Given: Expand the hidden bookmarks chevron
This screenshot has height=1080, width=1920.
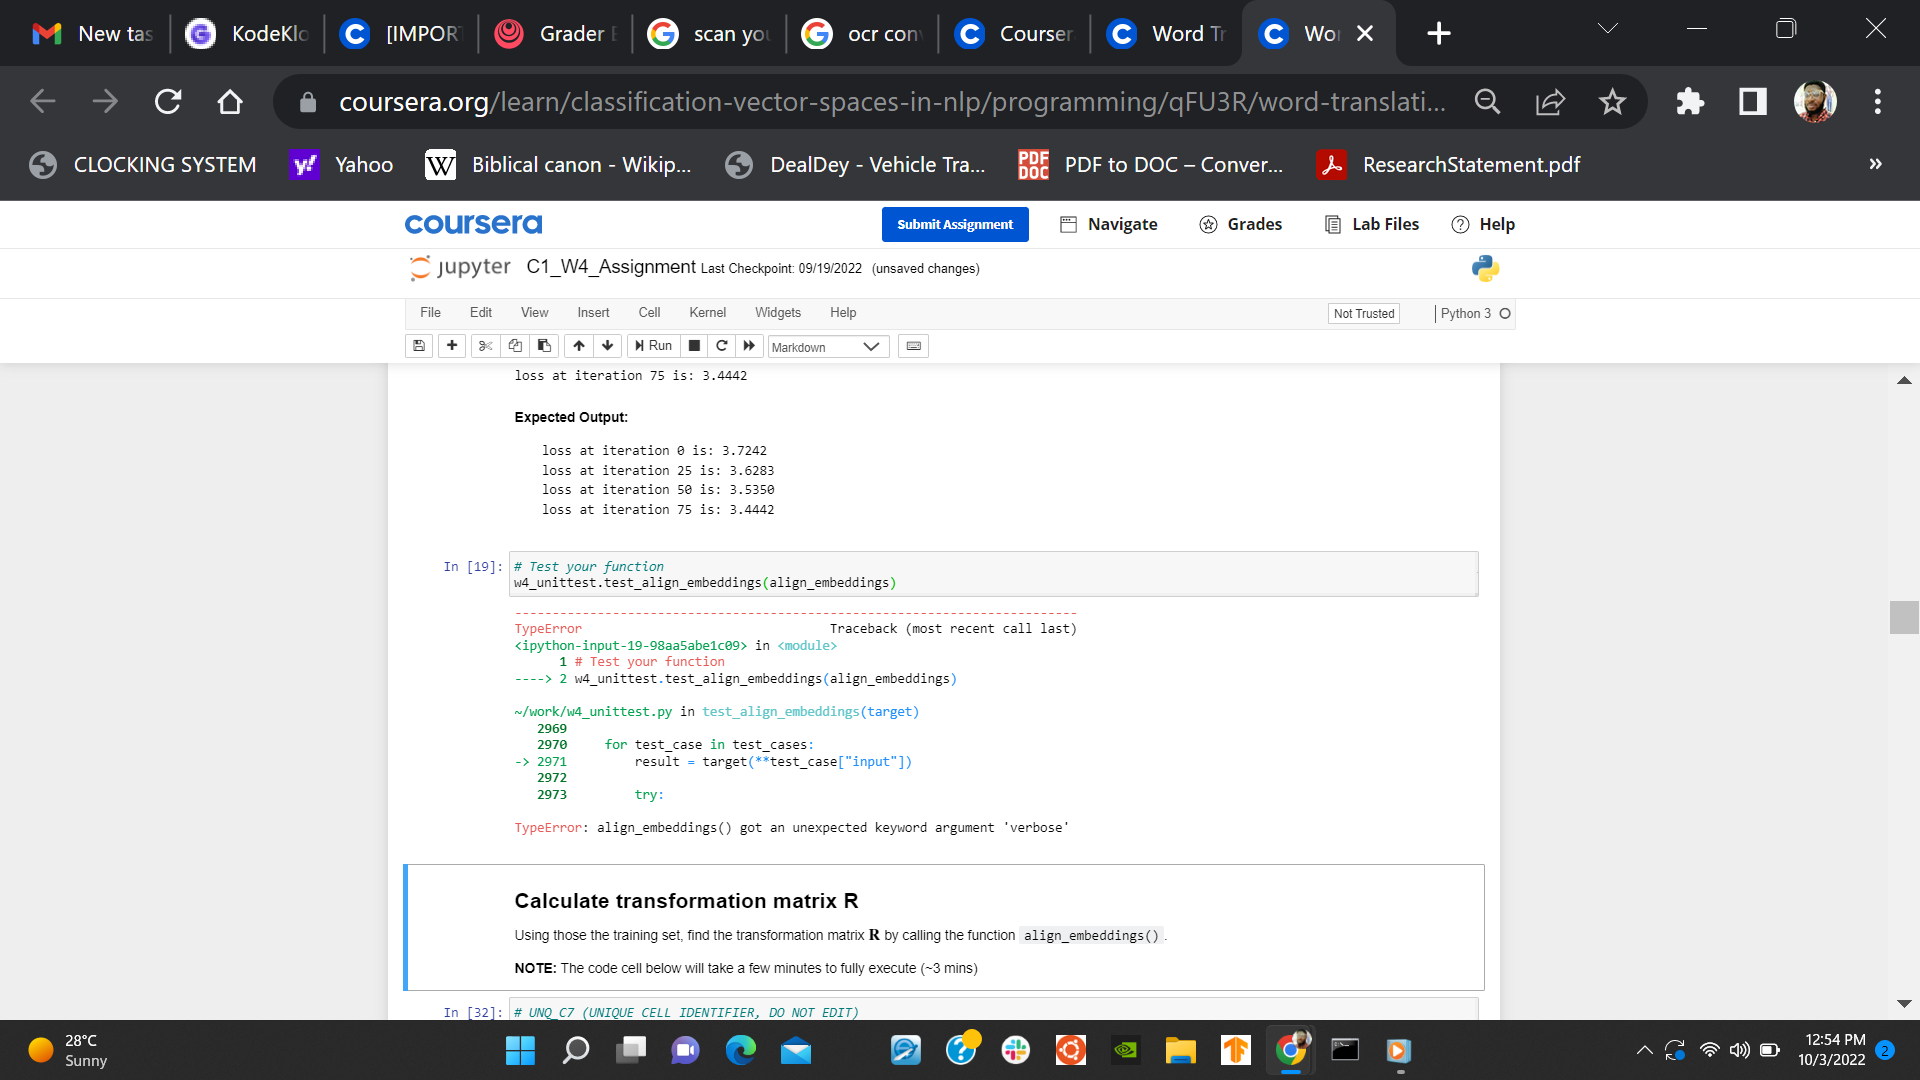Looking at the screenshot, I should 1875,164.
